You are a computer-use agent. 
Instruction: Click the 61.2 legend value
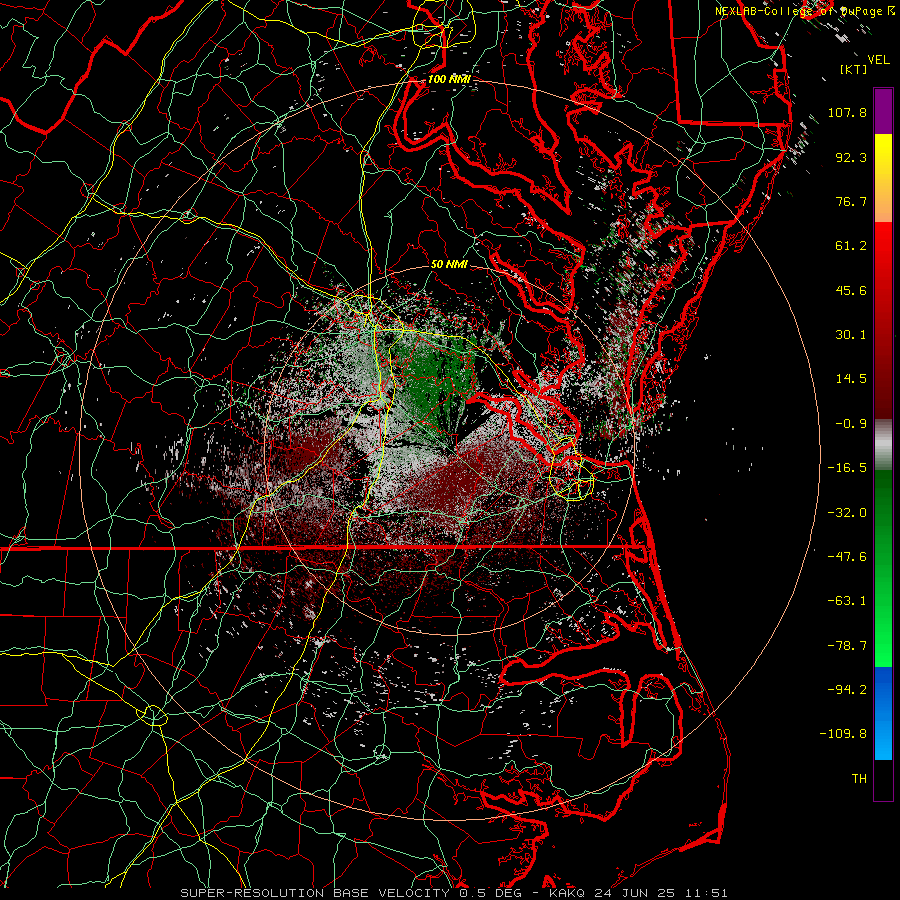click(x=851, y=246)
